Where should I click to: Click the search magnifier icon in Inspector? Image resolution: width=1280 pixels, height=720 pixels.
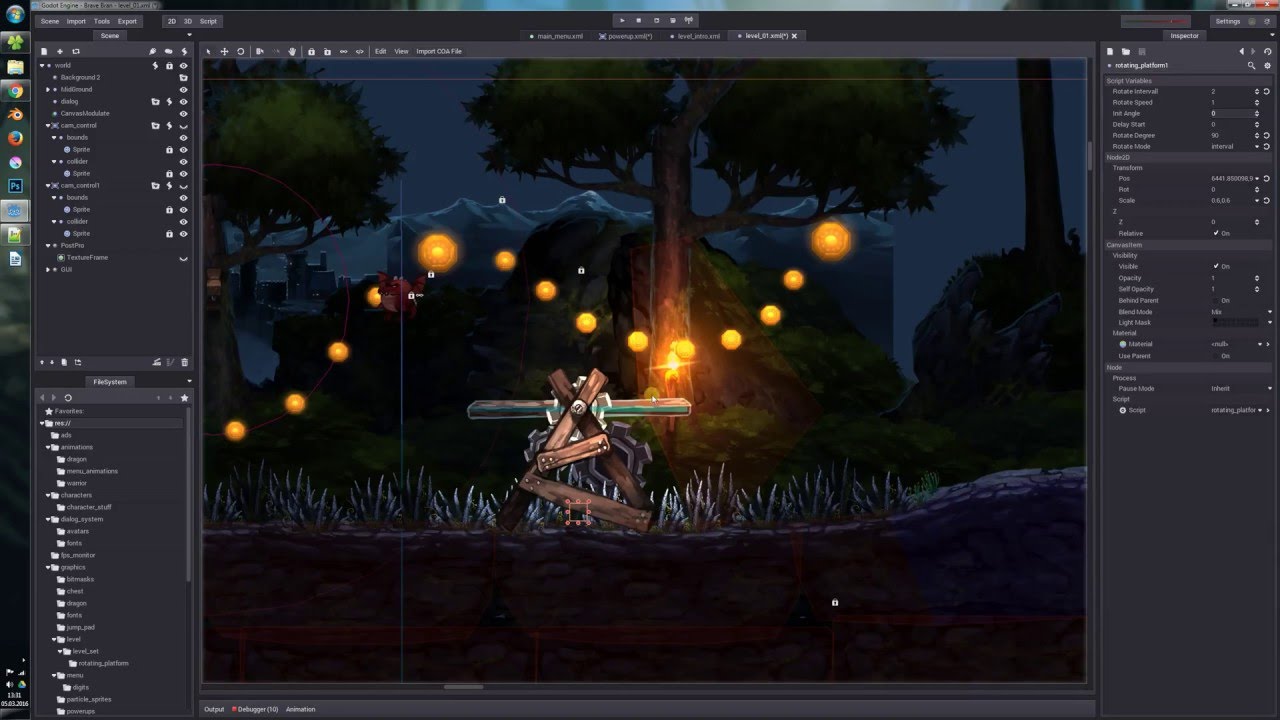(1251, 65)
